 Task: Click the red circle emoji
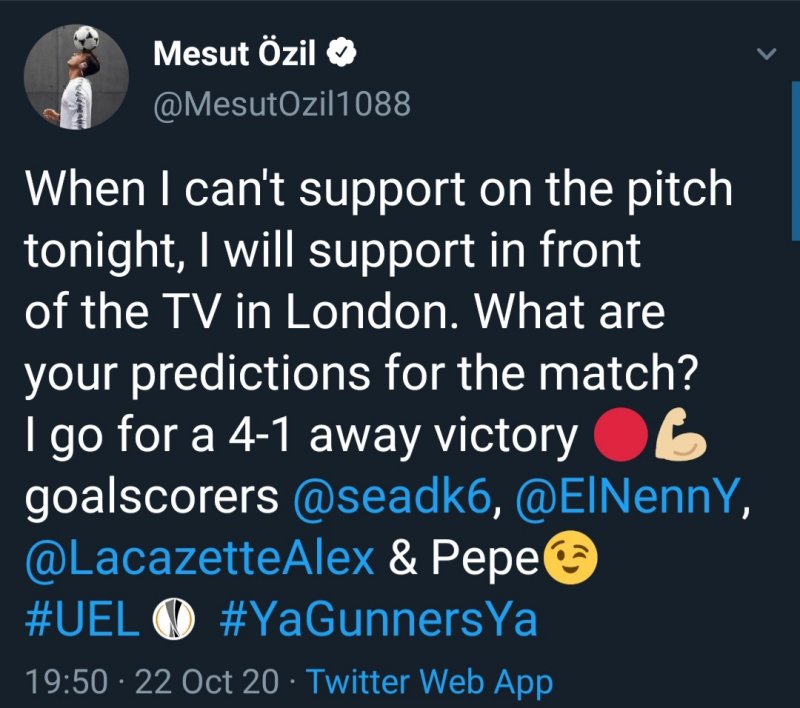click(x=614, y=437)
